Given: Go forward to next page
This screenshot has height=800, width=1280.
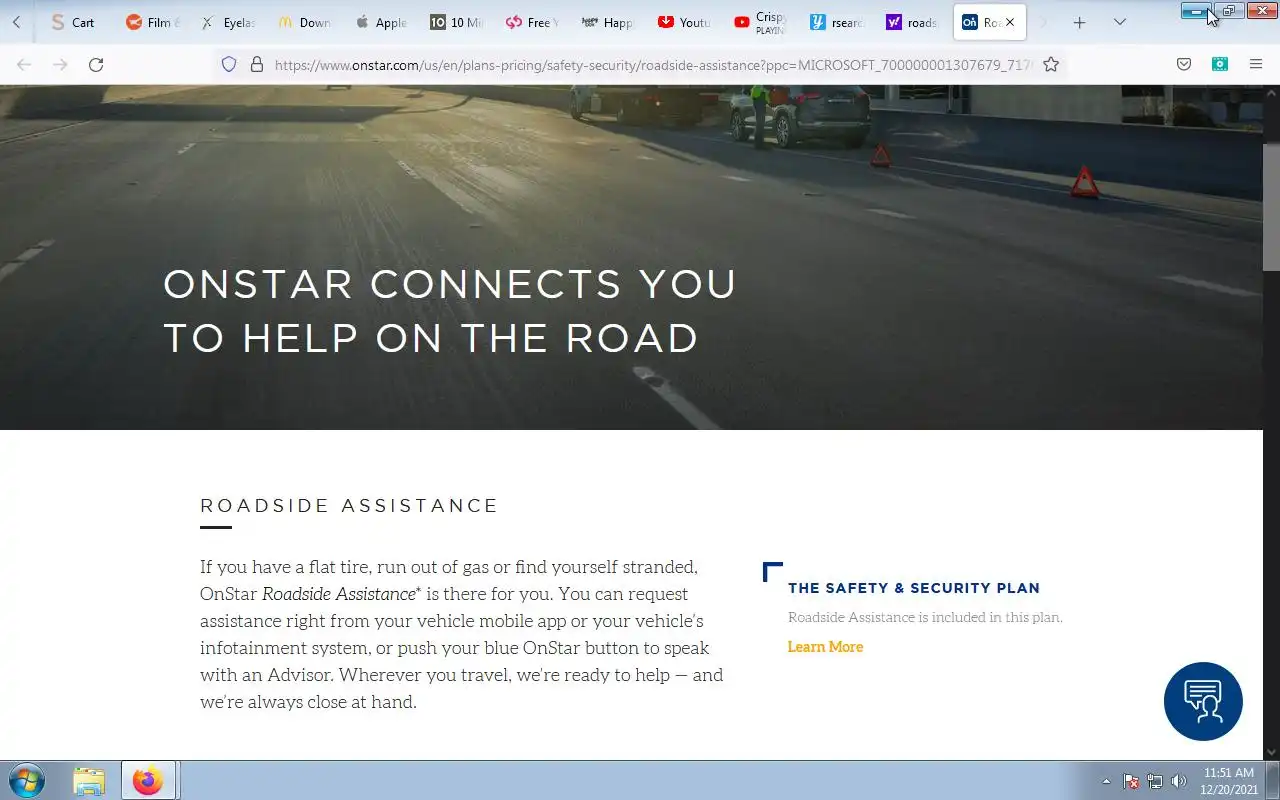Looking at the screenshot, I should (x=60, y=64).
